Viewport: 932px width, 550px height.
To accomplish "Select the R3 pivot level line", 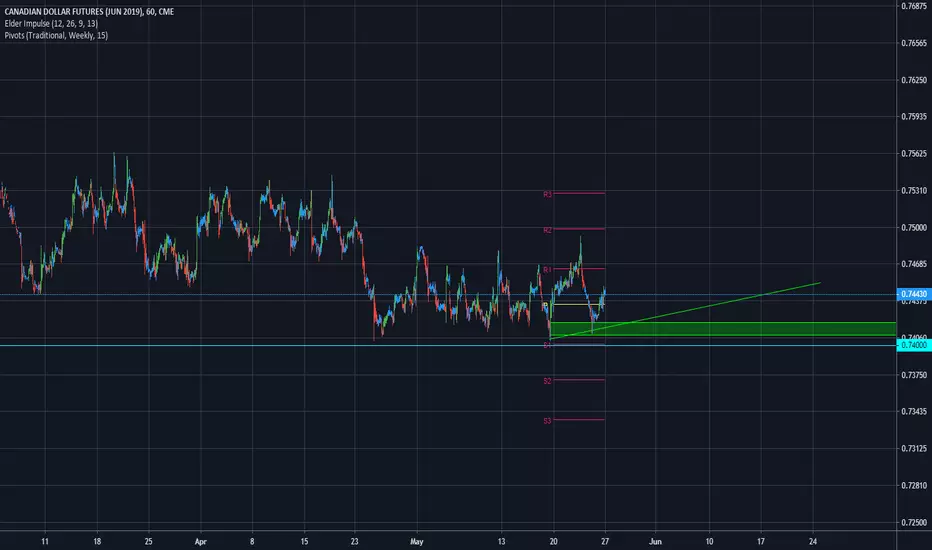I will tap(579, 193).
